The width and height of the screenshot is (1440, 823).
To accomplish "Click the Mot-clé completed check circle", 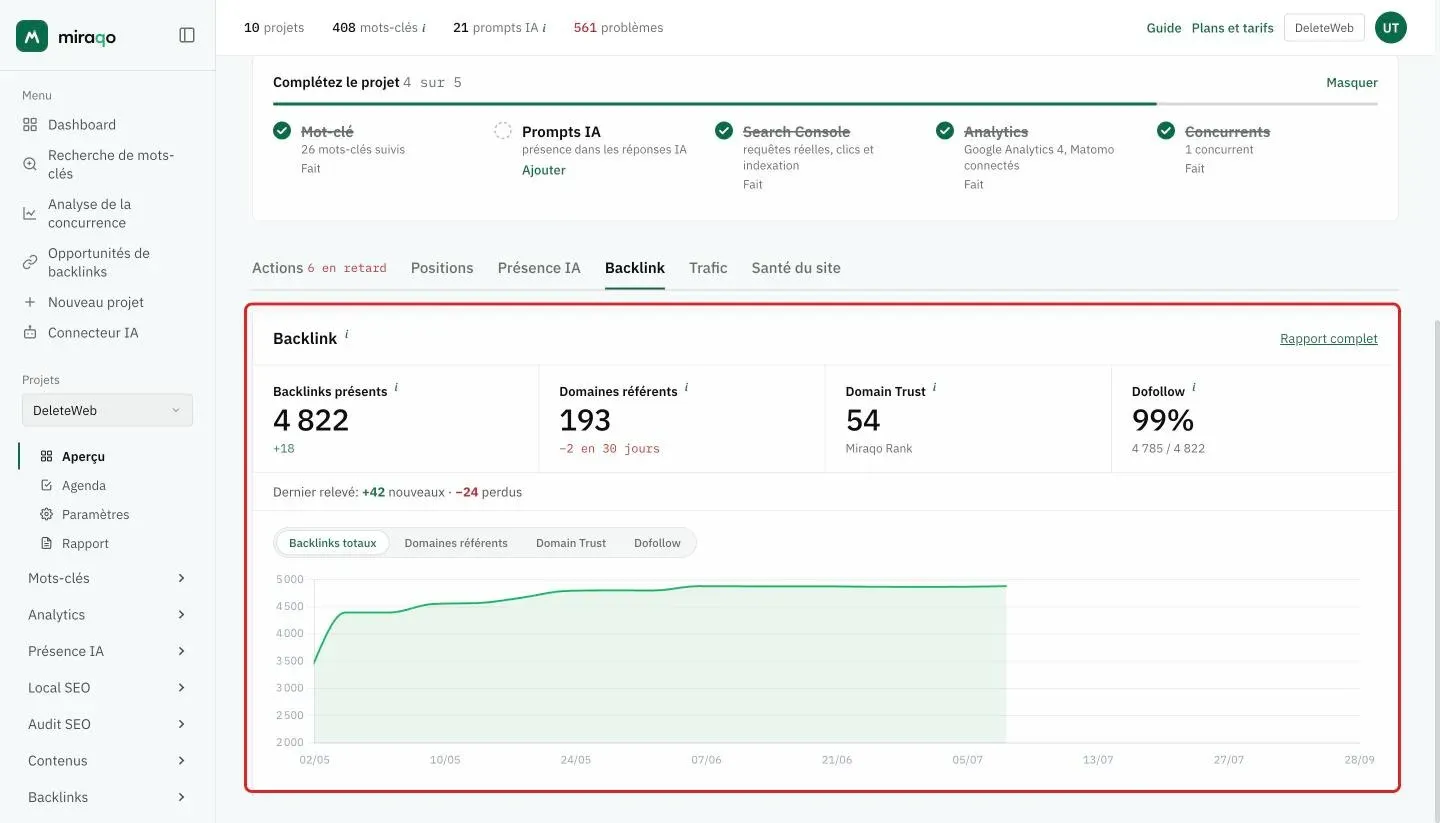I will point(282,131).
